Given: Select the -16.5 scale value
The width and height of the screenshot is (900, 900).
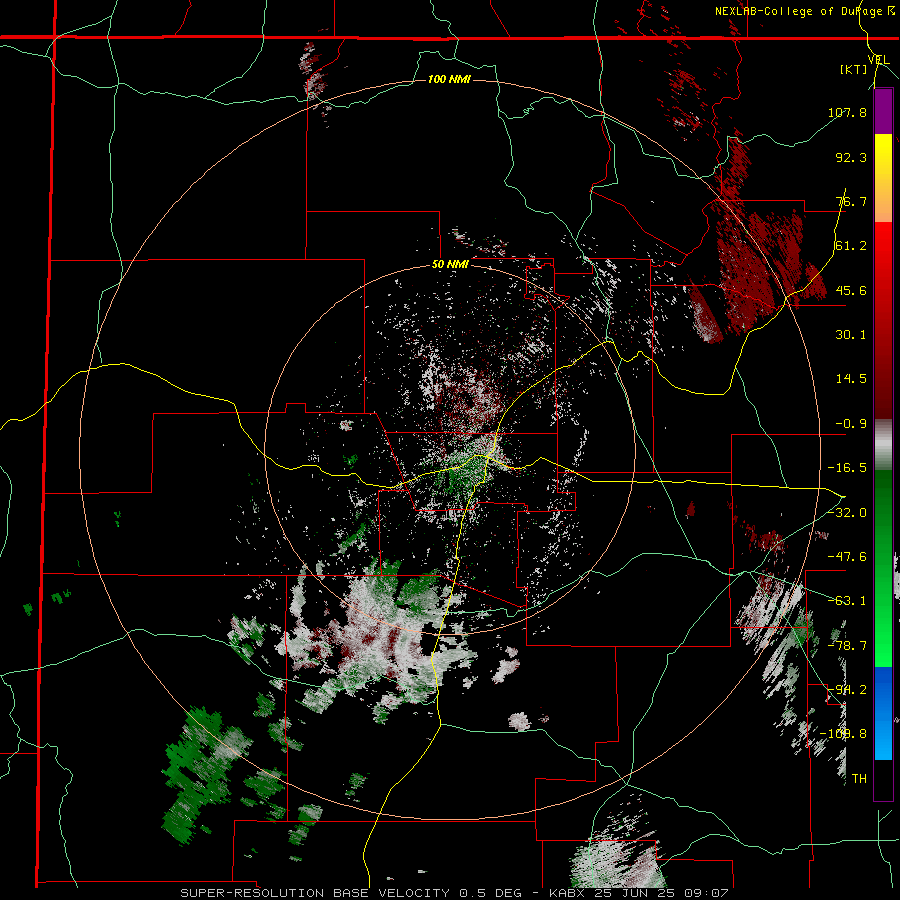Looking at the screenshot, I should pyautogui.click(x=847, y=468).
